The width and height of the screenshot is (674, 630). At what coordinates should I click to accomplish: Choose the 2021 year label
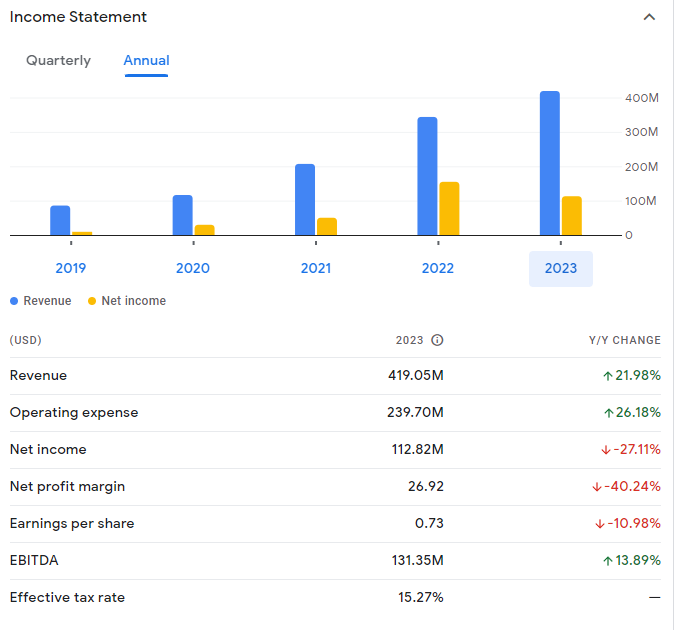[316, 268]
